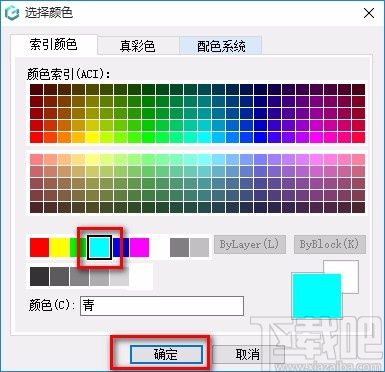Screen dimensions: 385x372
Task: Pick bright green in upper palette's bottom row
Action: coord(148,137)
